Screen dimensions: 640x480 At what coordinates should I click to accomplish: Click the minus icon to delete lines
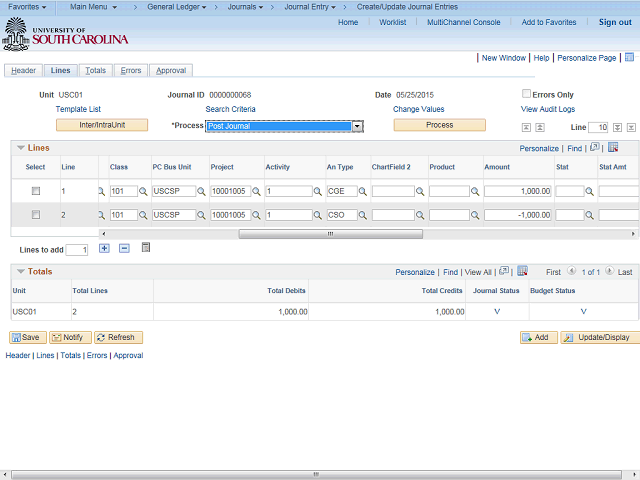coord(124,248)
